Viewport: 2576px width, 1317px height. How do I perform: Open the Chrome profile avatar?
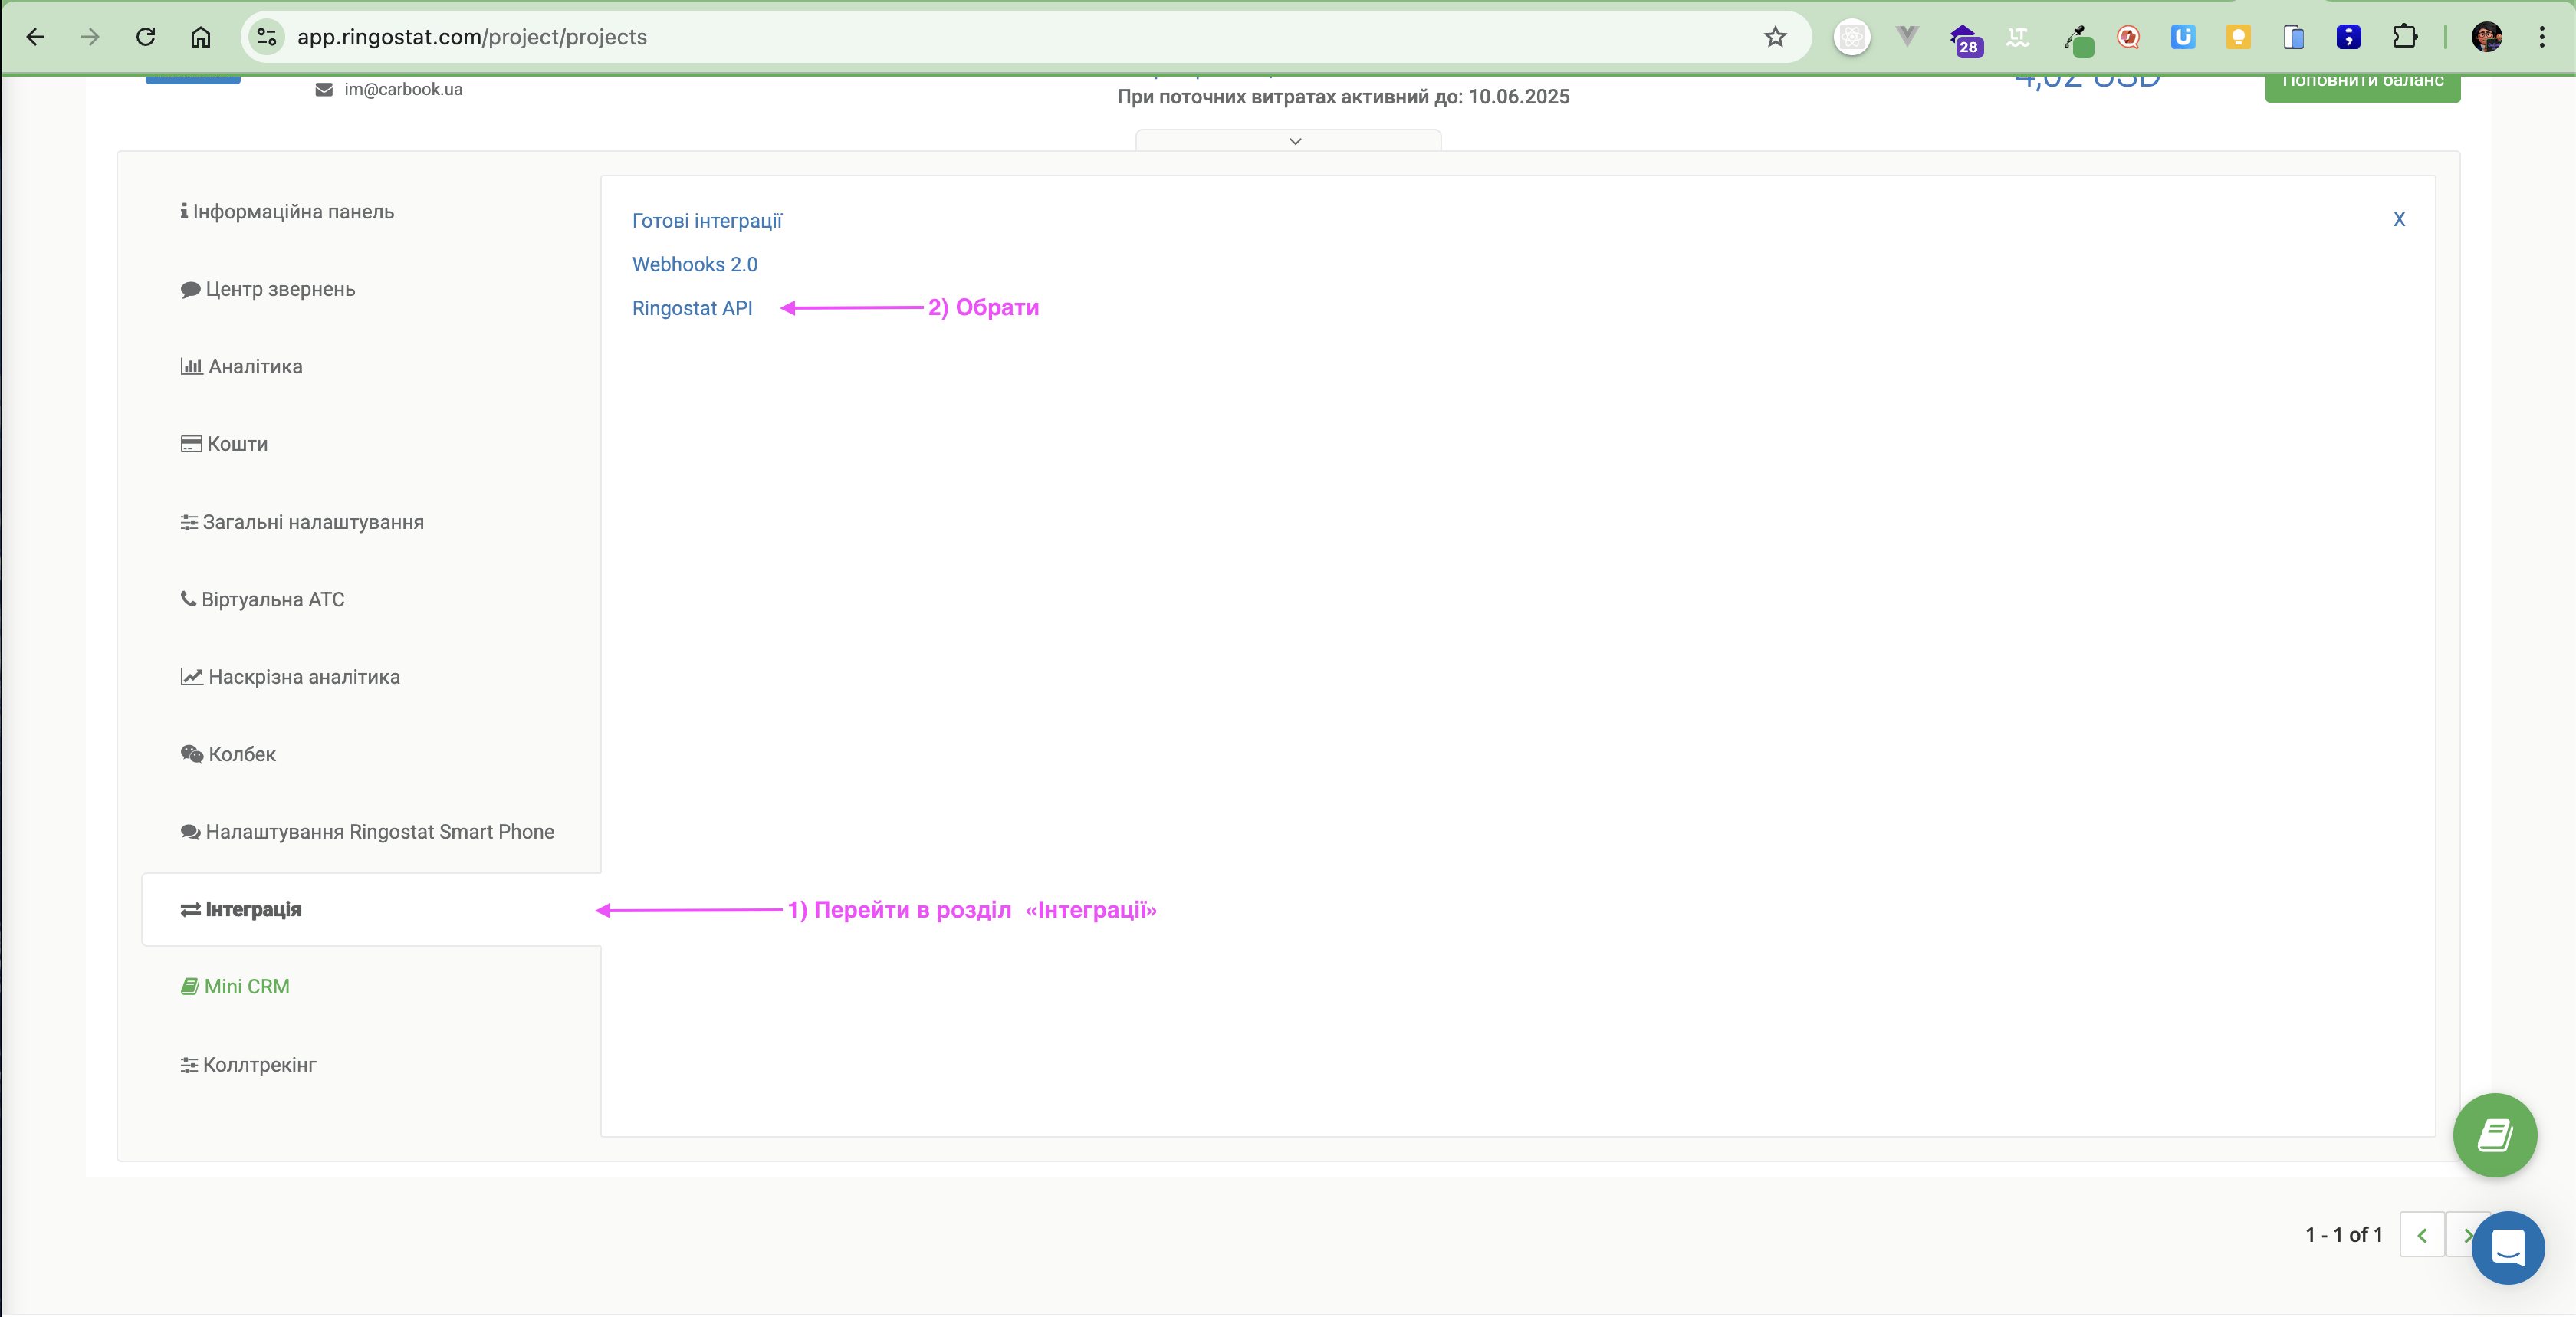[2486, 37]
